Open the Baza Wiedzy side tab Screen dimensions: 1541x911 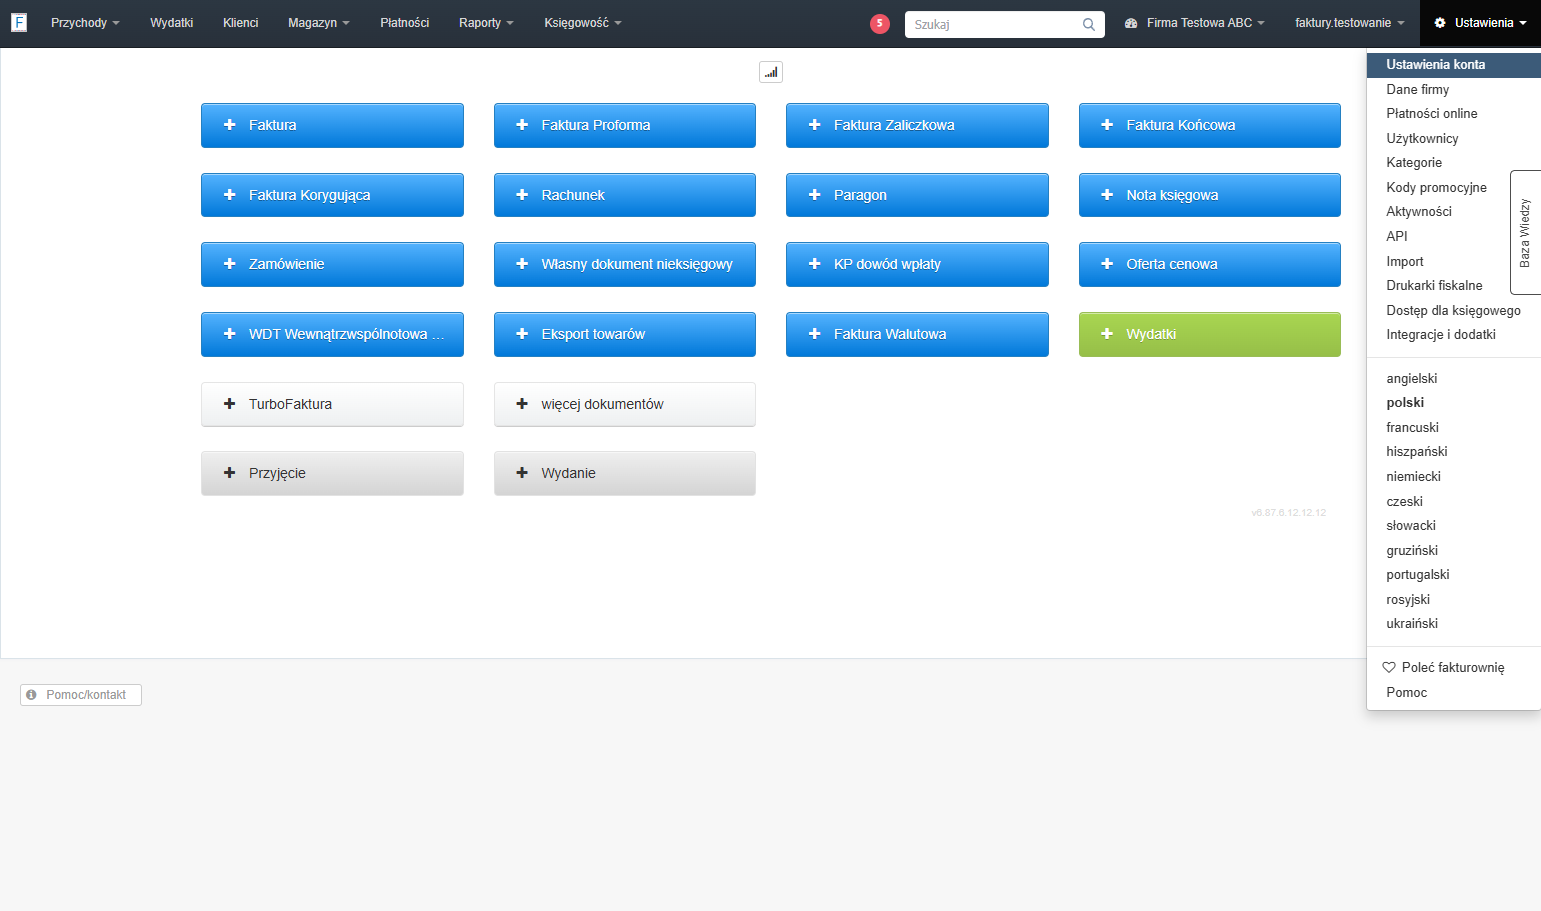(1525, 232)
